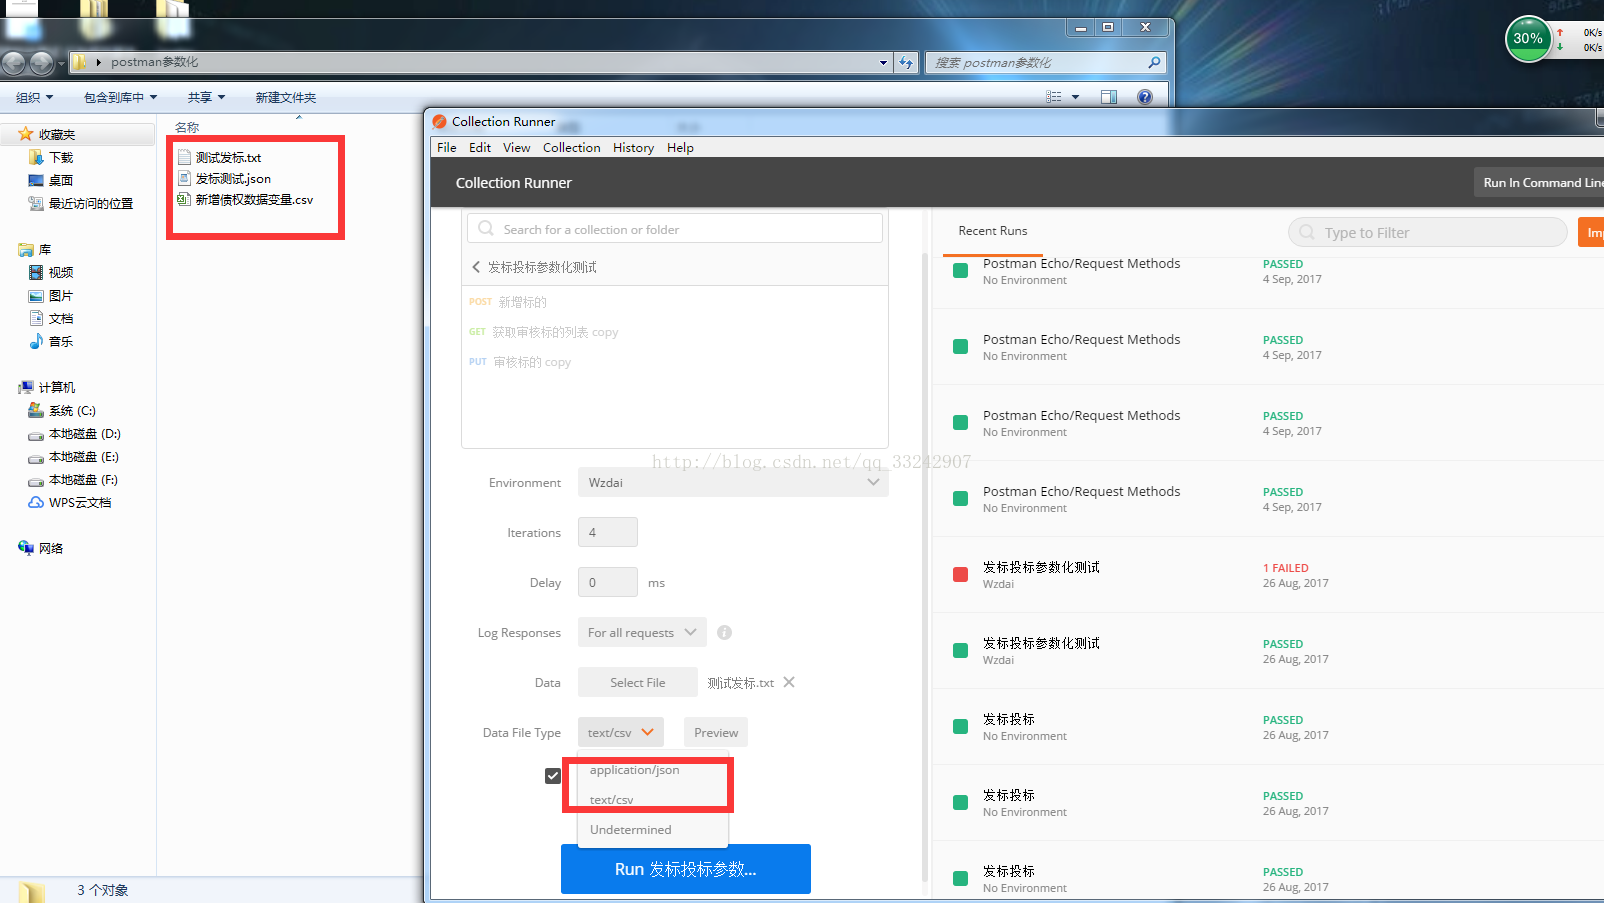Click the 30% memory monitor widget

[1527, 39]
